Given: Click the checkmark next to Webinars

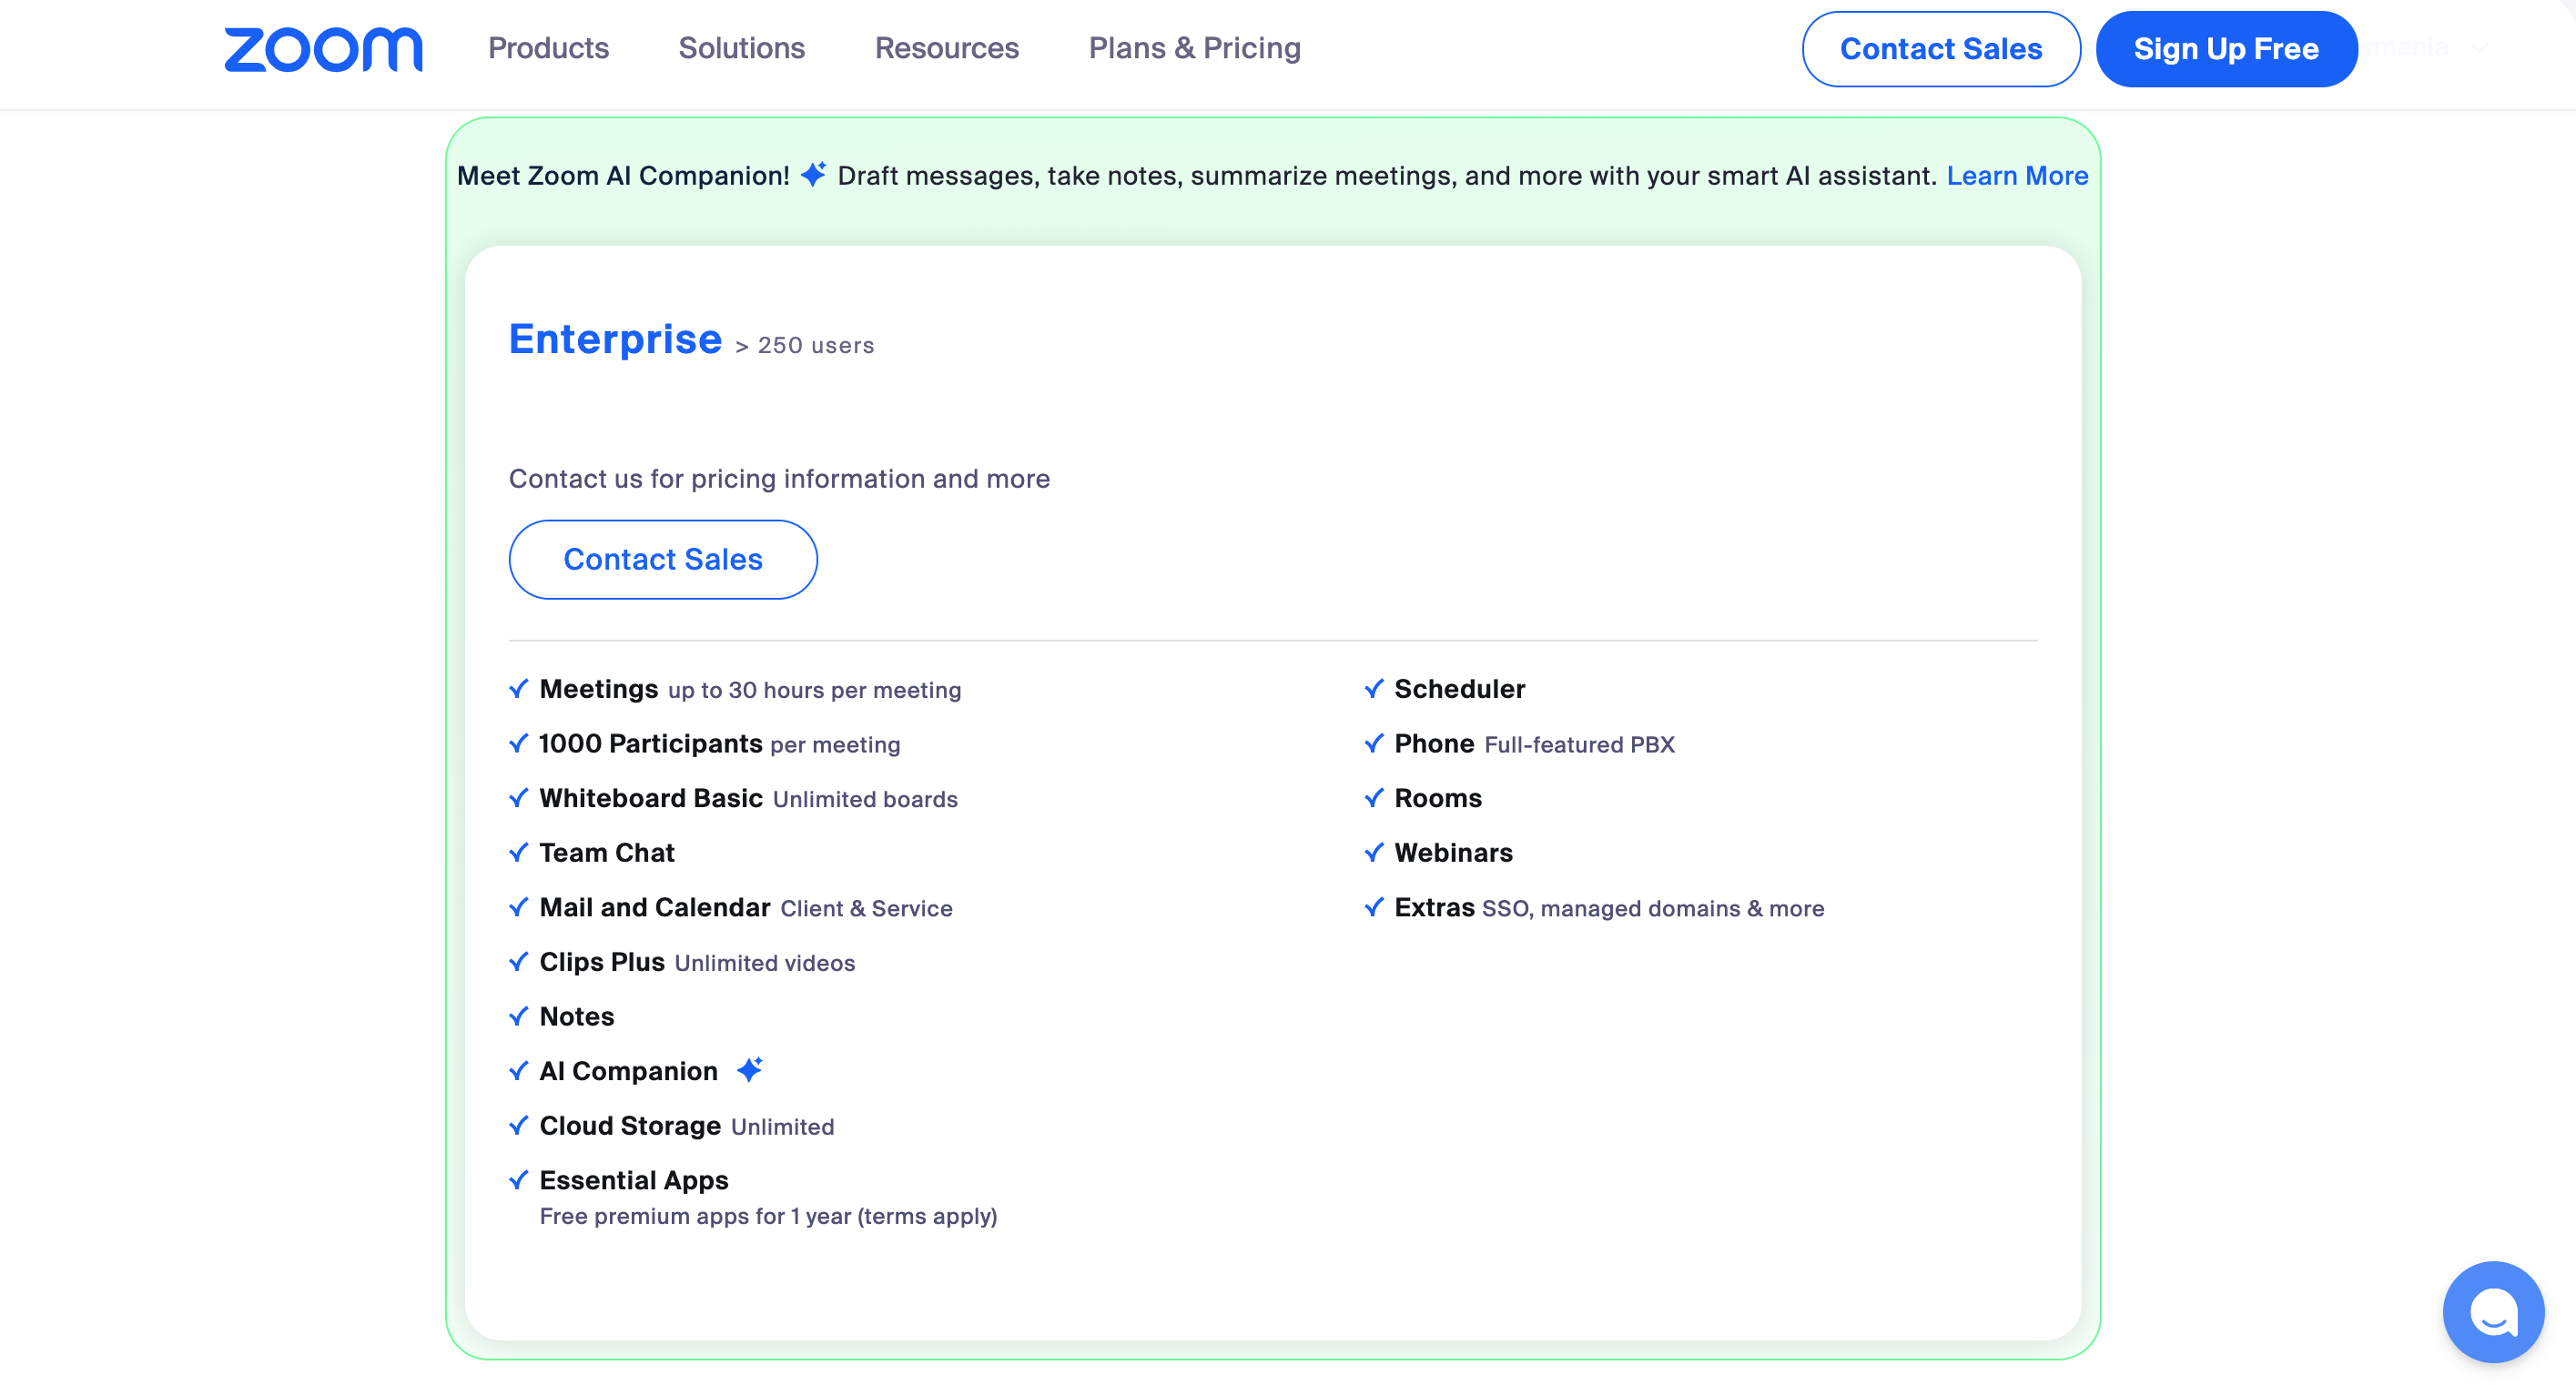Looking at the screenshot, I should click(1373, 852).
